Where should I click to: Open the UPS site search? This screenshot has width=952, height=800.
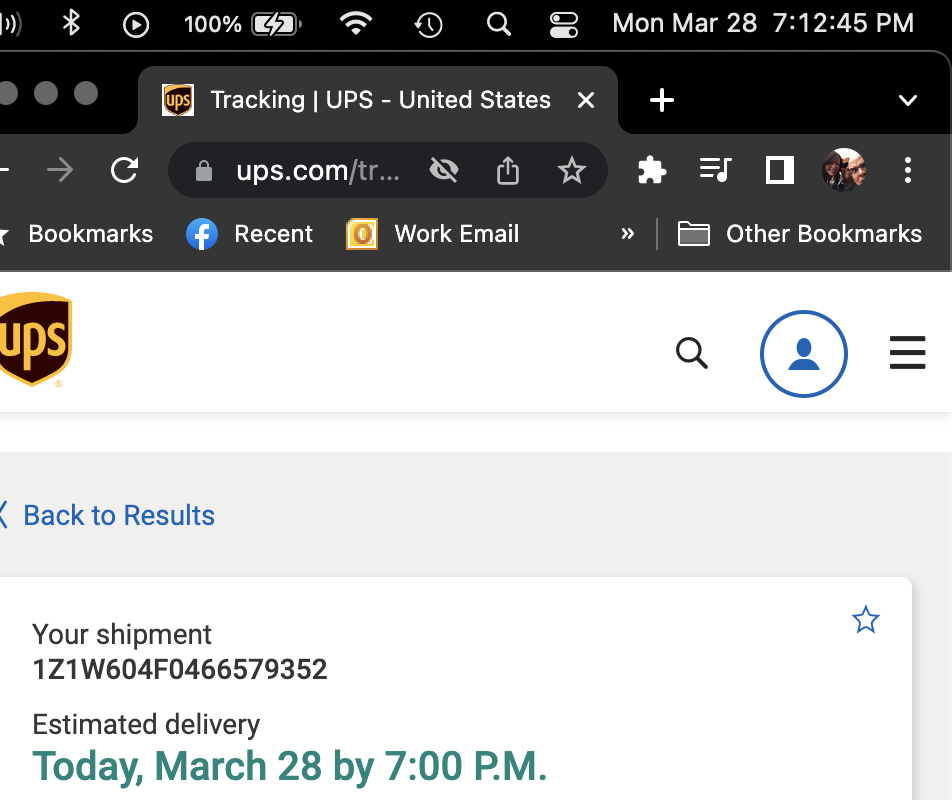(x=691, y=353)
